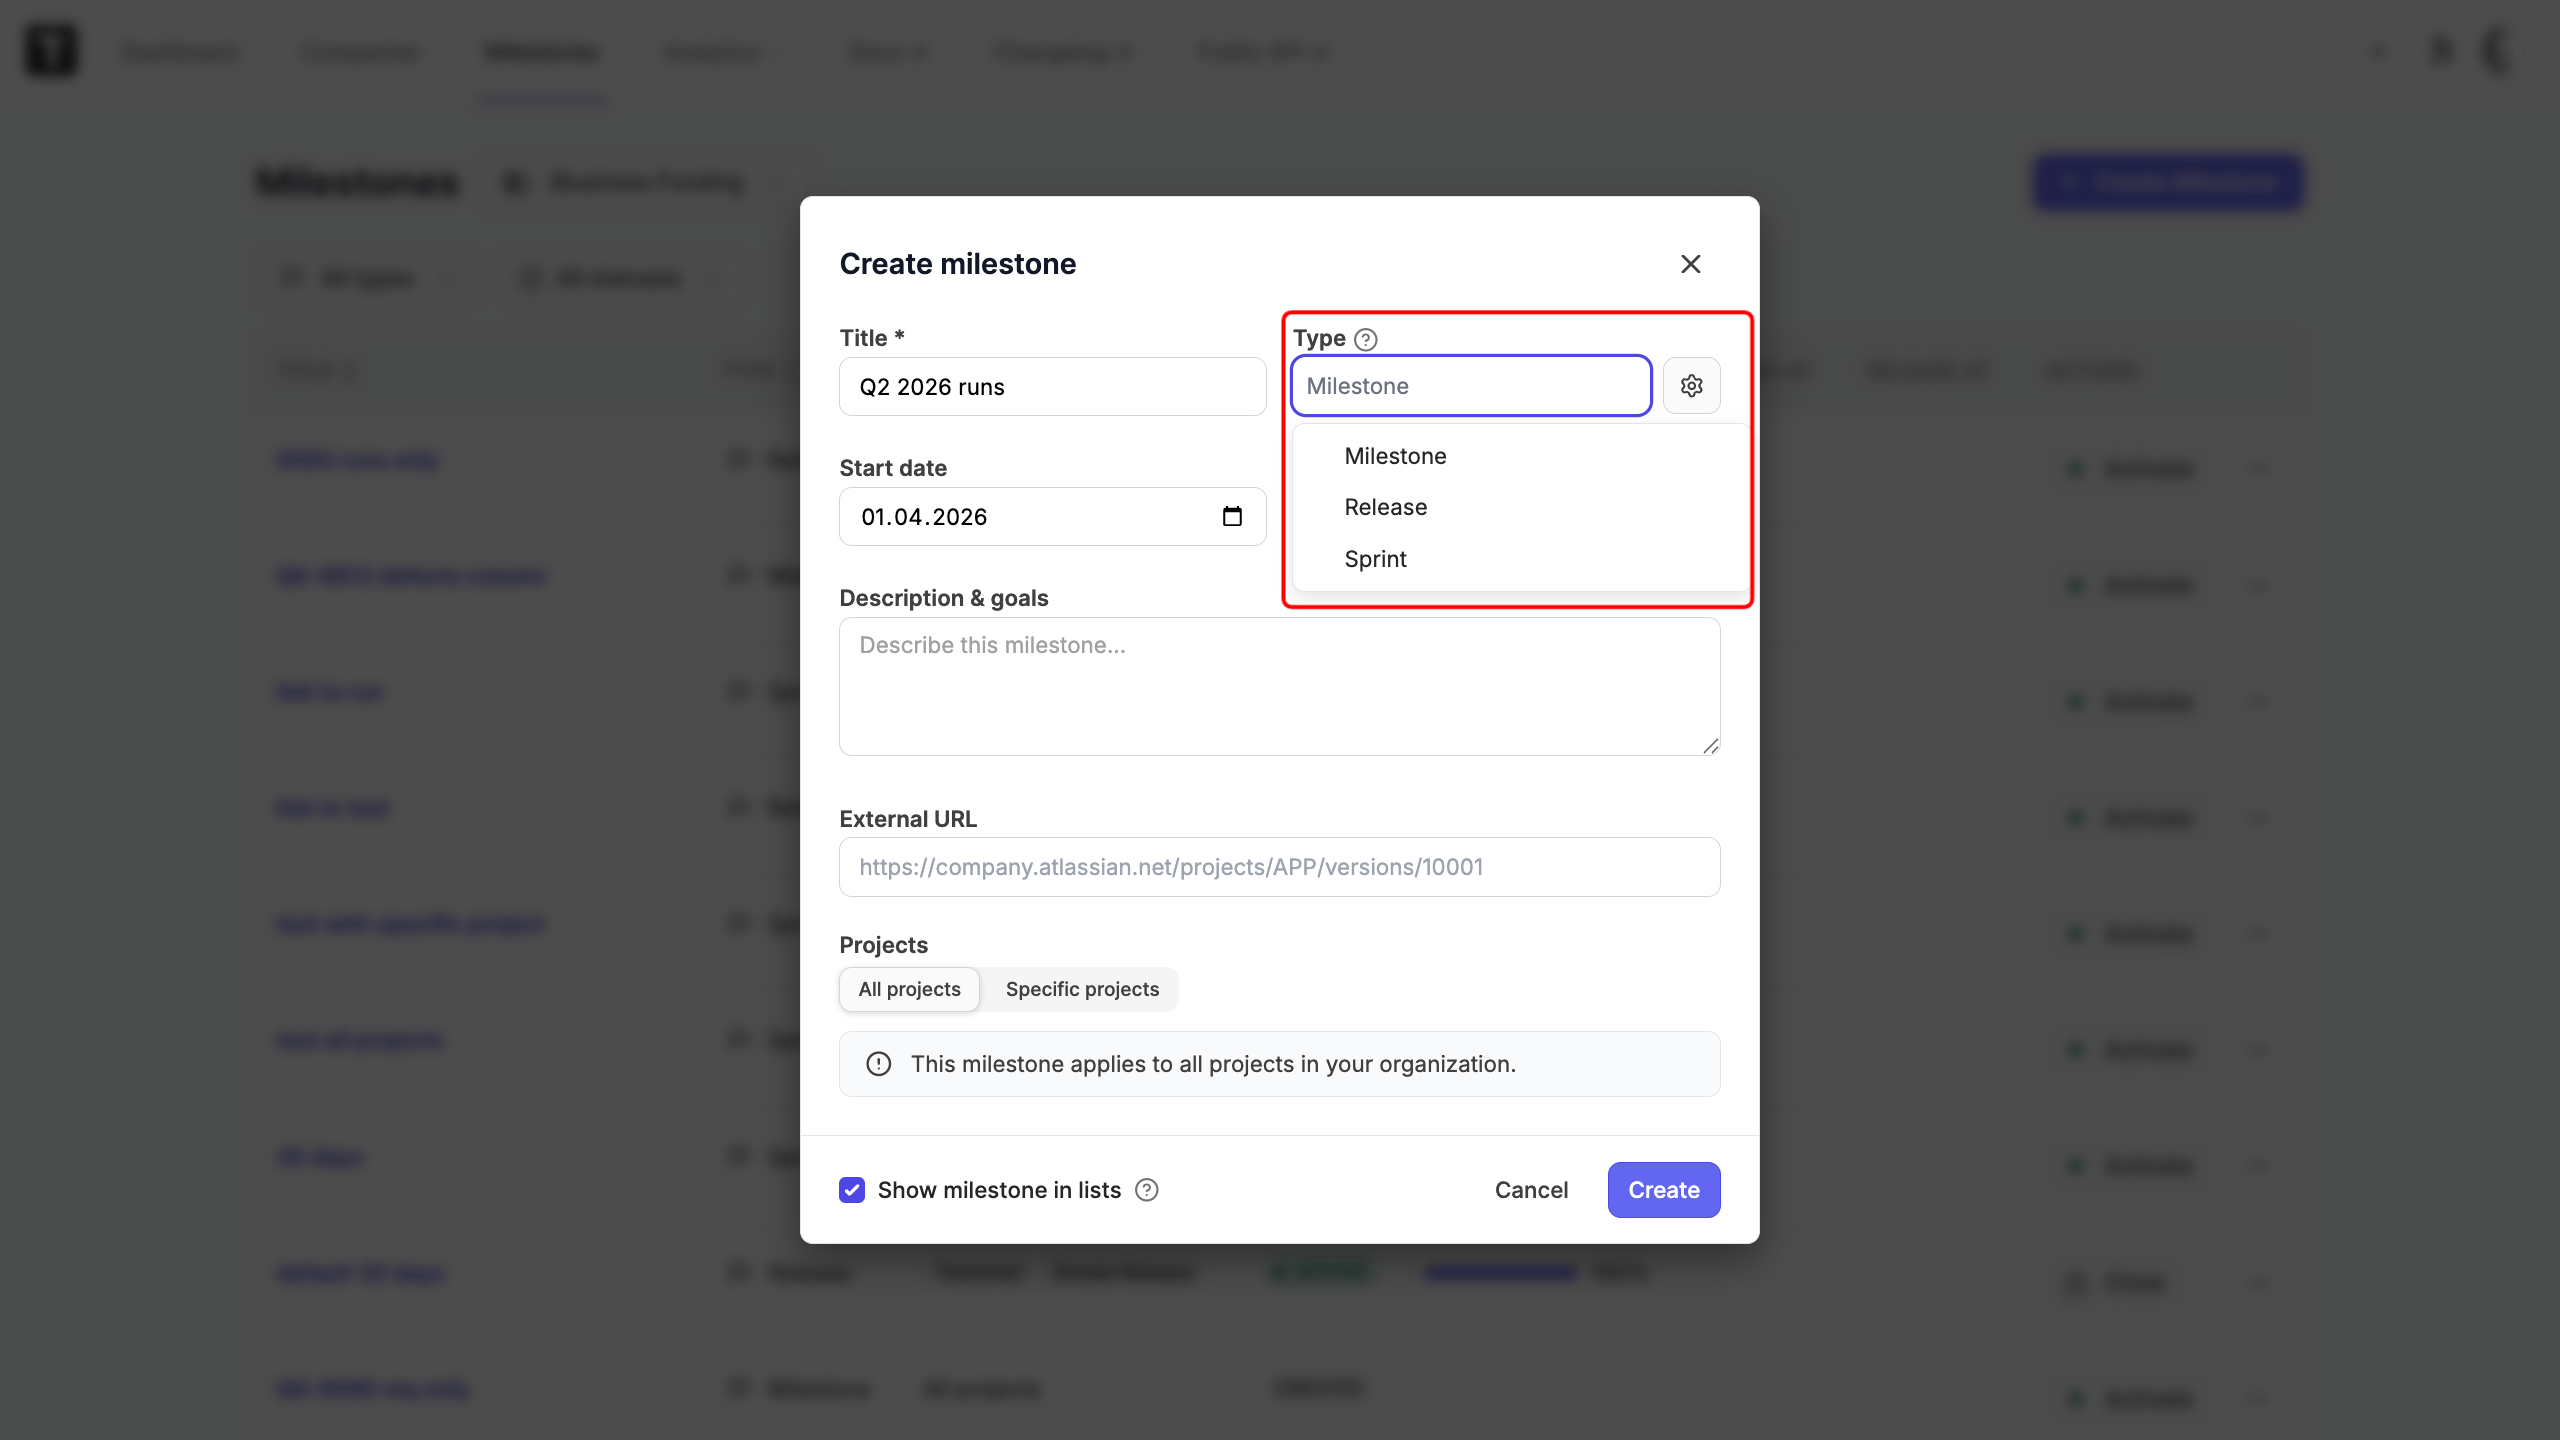Close the Create milestone dialog
The height and width of the screenshot is (1440, 2560).
1690,264
